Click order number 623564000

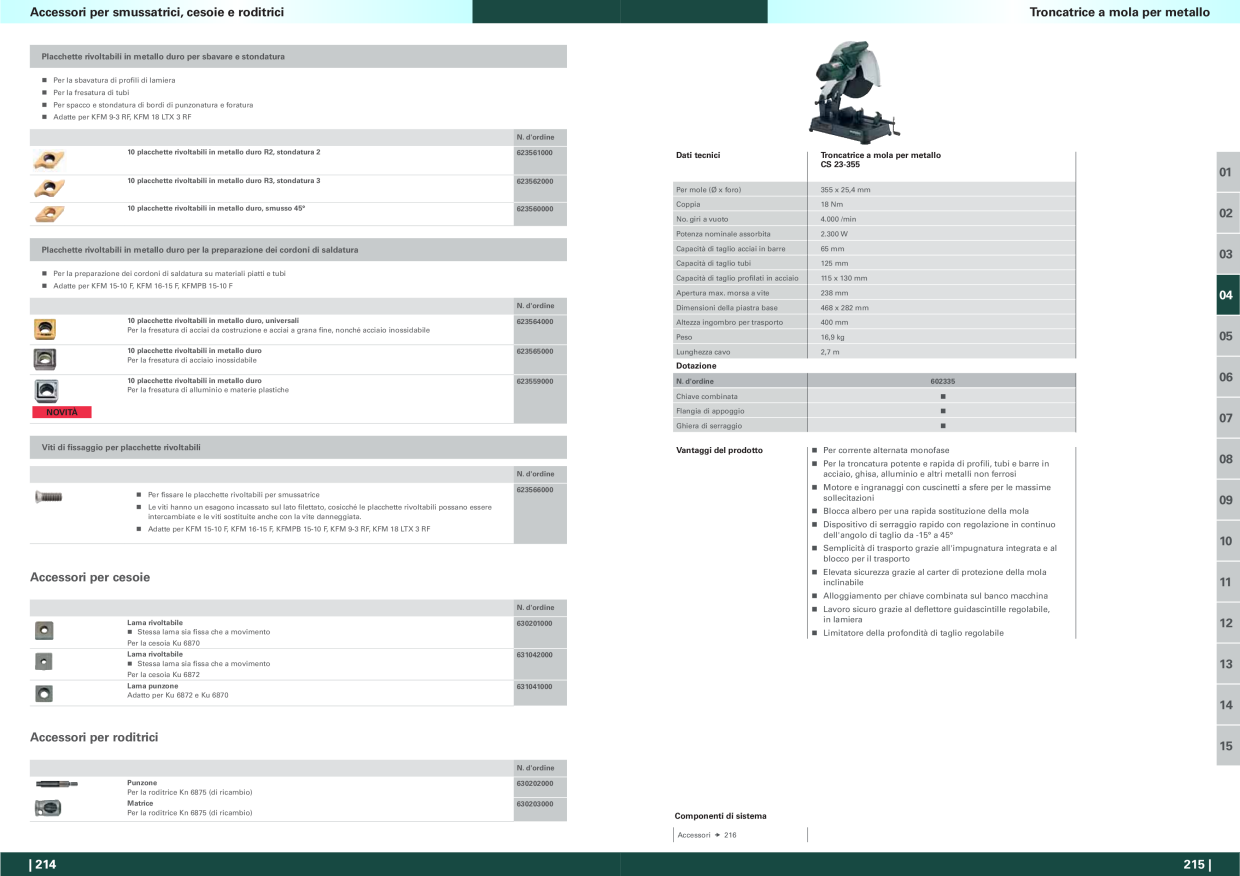click(x=534, y=321)
